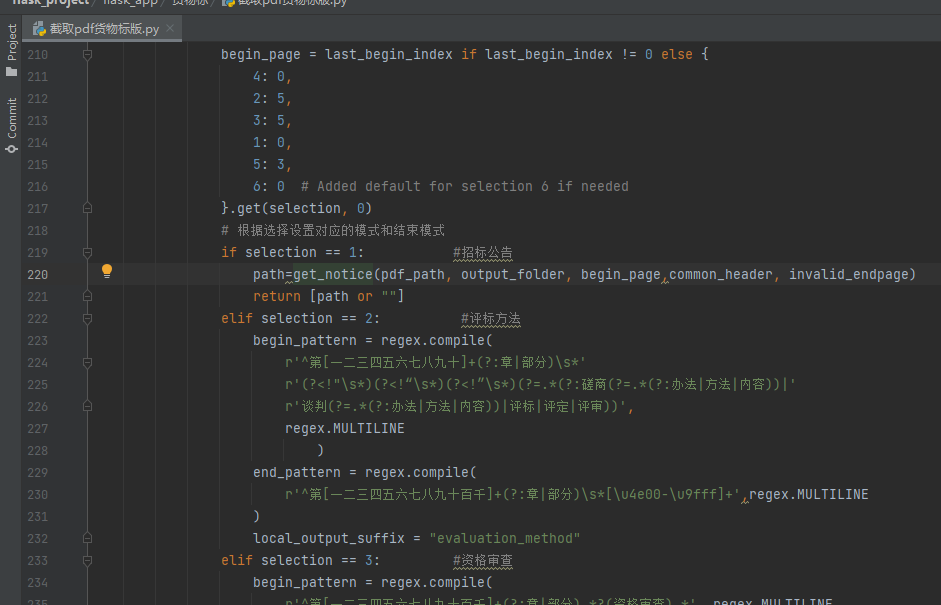Click regex.MULTILINE on line 227
Viewport: 941px width, 605px height.
coord(344,428)
